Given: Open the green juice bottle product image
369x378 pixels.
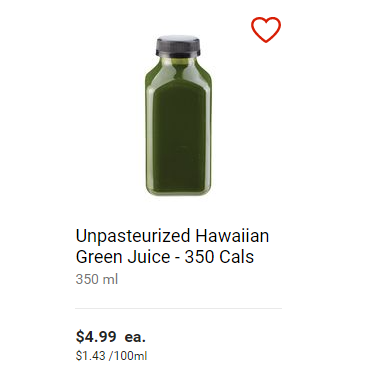Looking at the screenshot, I should 178,115.
